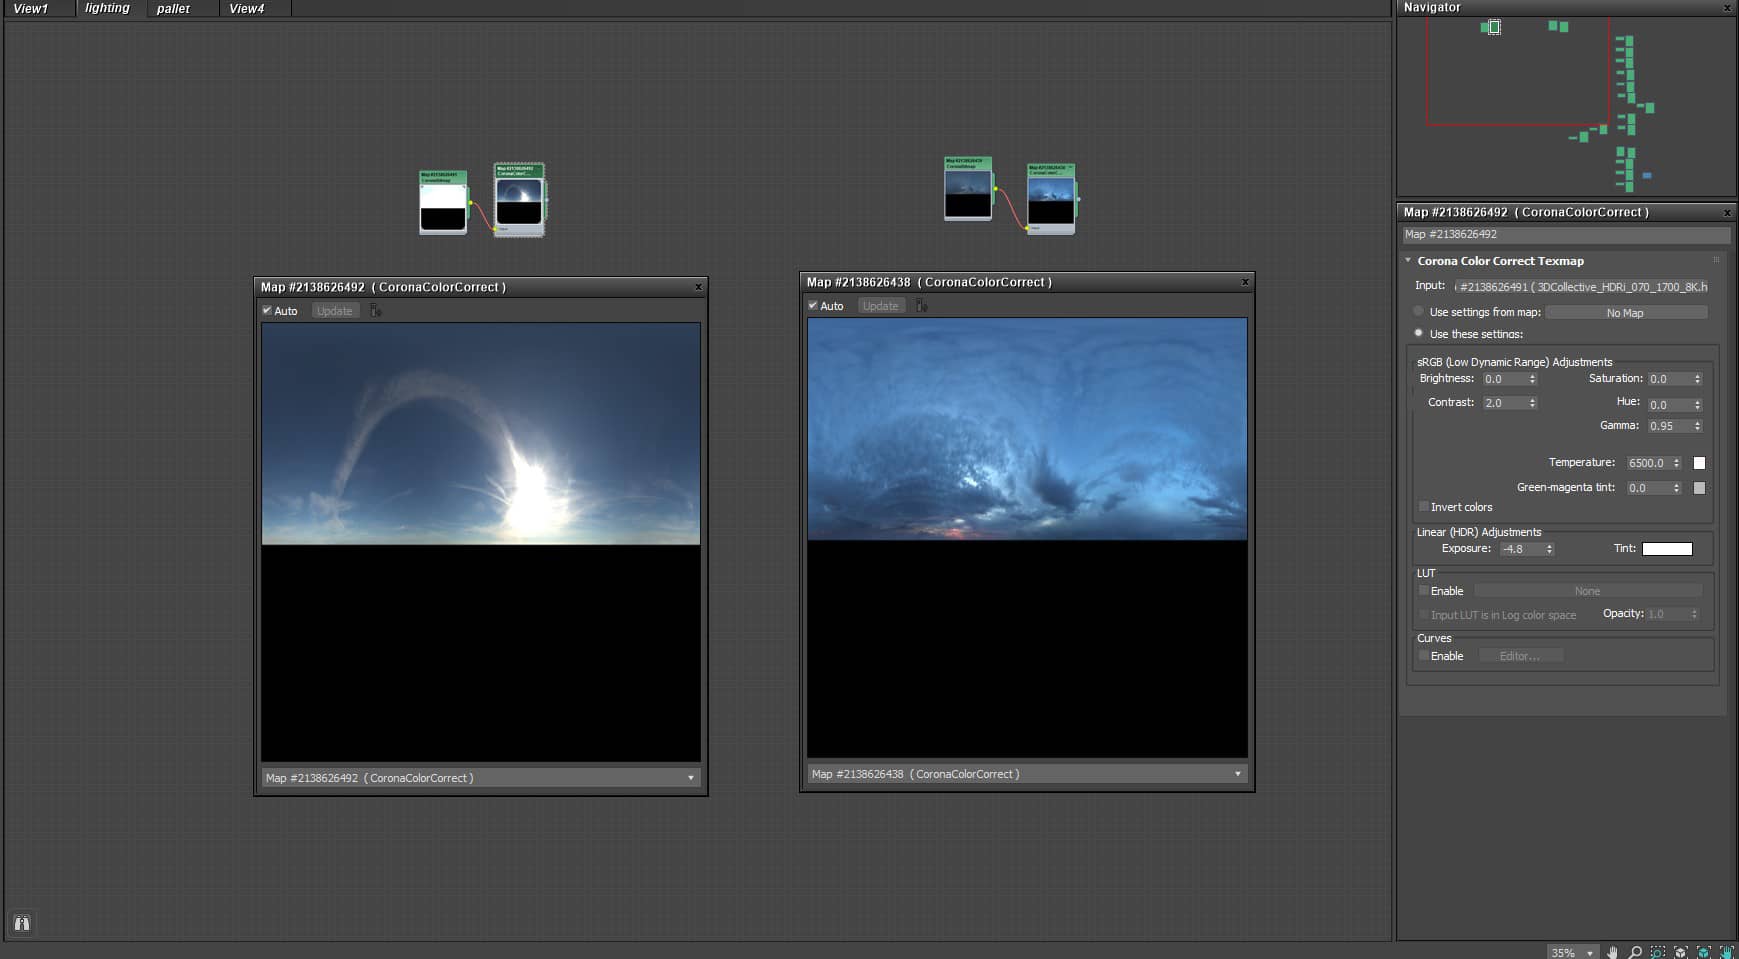Activate the Zoom Region tool
Screen dimensions: 1739x959
click(1658, 952)
